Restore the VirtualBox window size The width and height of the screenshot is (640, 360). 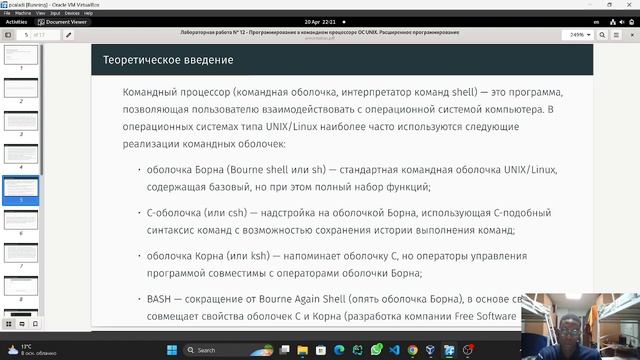tap(609, 4)
